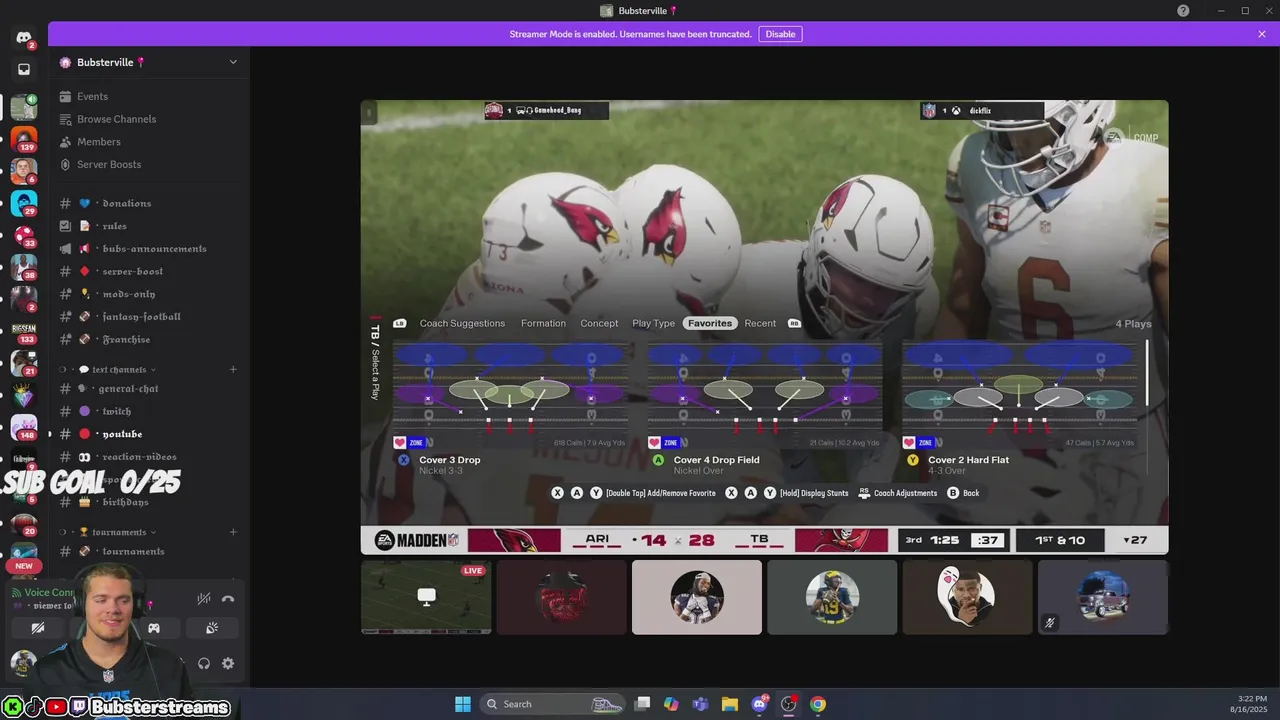Open Microsoft Teams from the taskbar
The width and height of the screenshot is (1280, 720).
pyautogui.click(x=700, y=704)
